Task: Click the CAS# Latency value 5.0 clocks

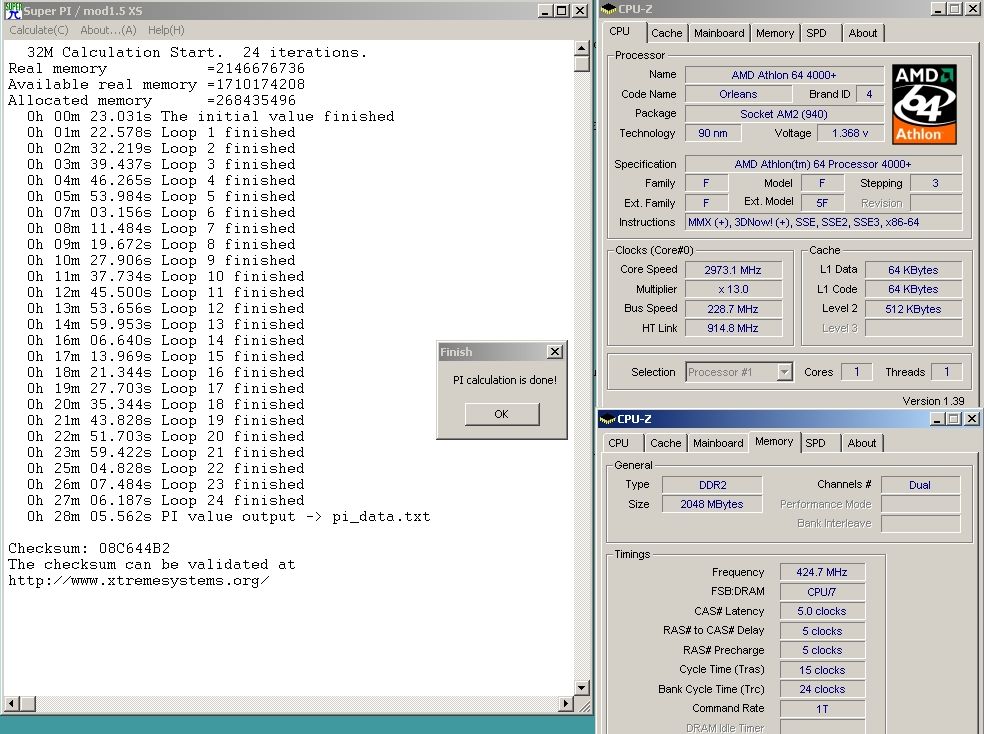Action: pyautogui.click(x=822, y=611)
